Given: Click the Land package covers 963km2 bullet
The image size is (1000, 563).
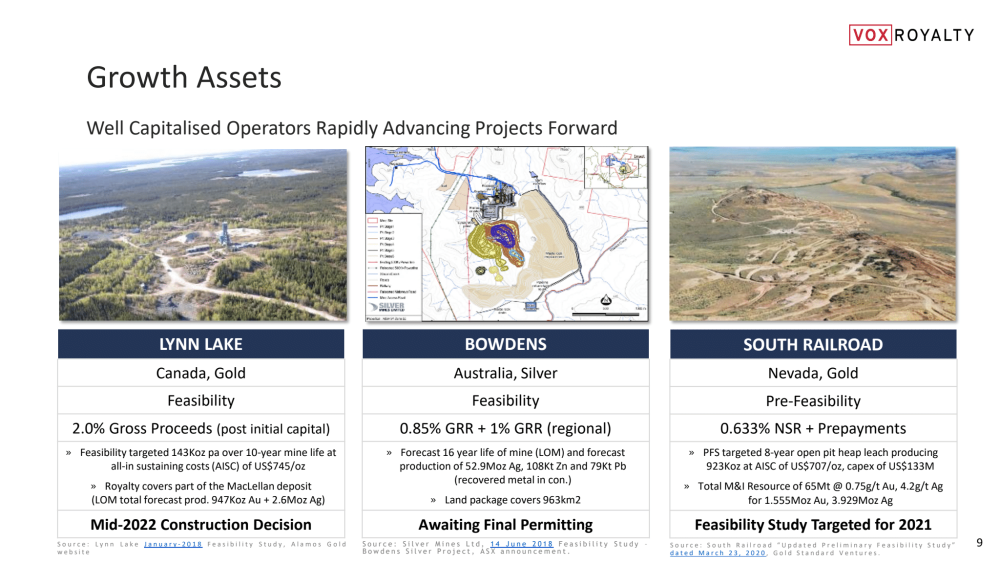Looking at the screenshot, I should click(x=506, y=500).
